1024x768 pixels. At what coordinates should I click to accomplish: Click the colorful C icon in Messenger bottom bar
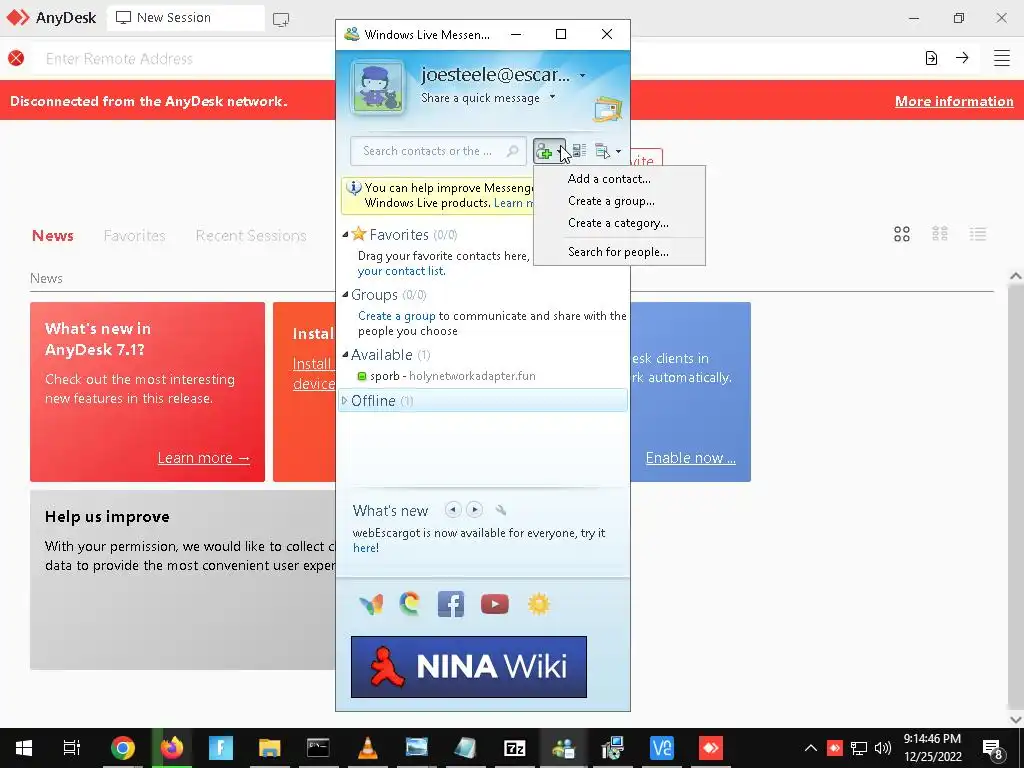(410, 604)
